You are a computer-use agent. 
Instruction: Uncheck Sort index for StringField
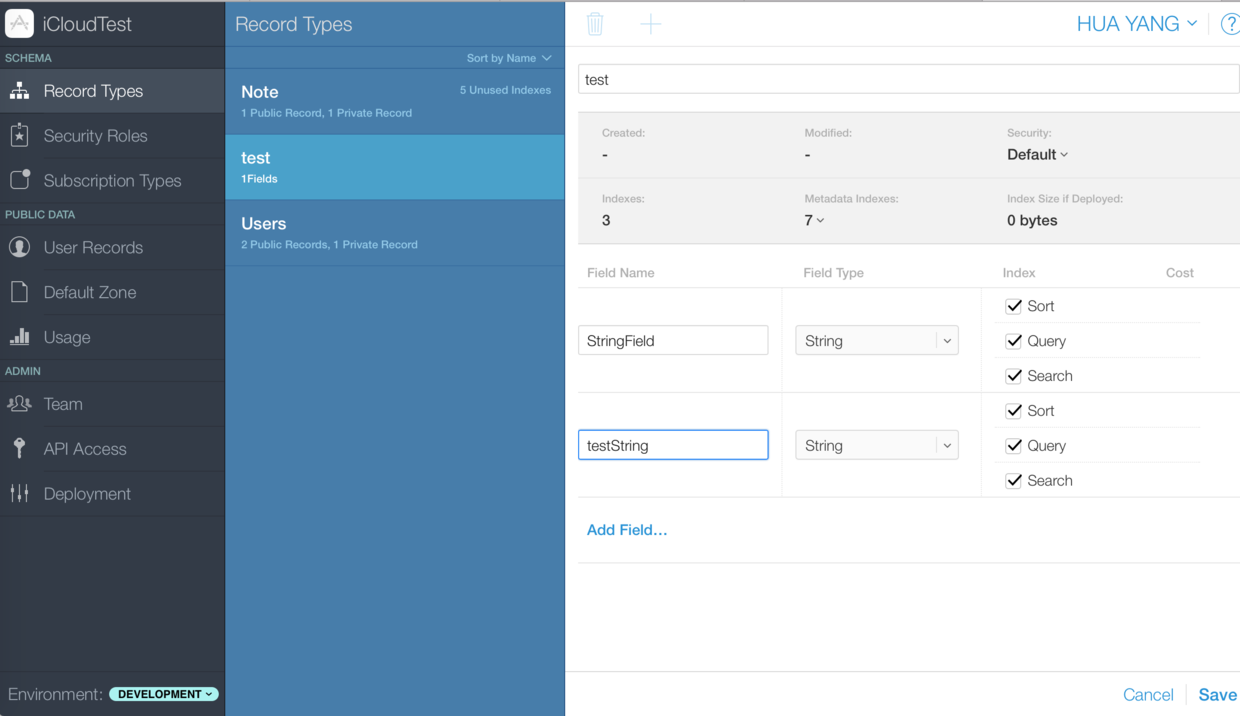[x=1014, y=306]
